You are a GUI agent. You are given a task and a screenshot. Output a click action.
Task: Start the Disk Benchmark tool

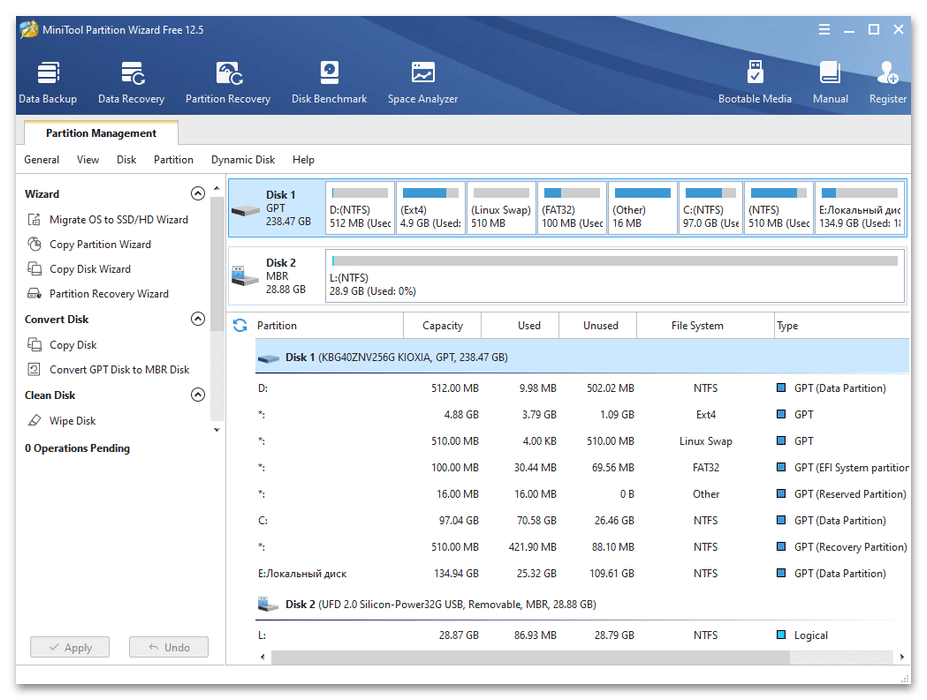pyautogui.click(x=329, y=82)
